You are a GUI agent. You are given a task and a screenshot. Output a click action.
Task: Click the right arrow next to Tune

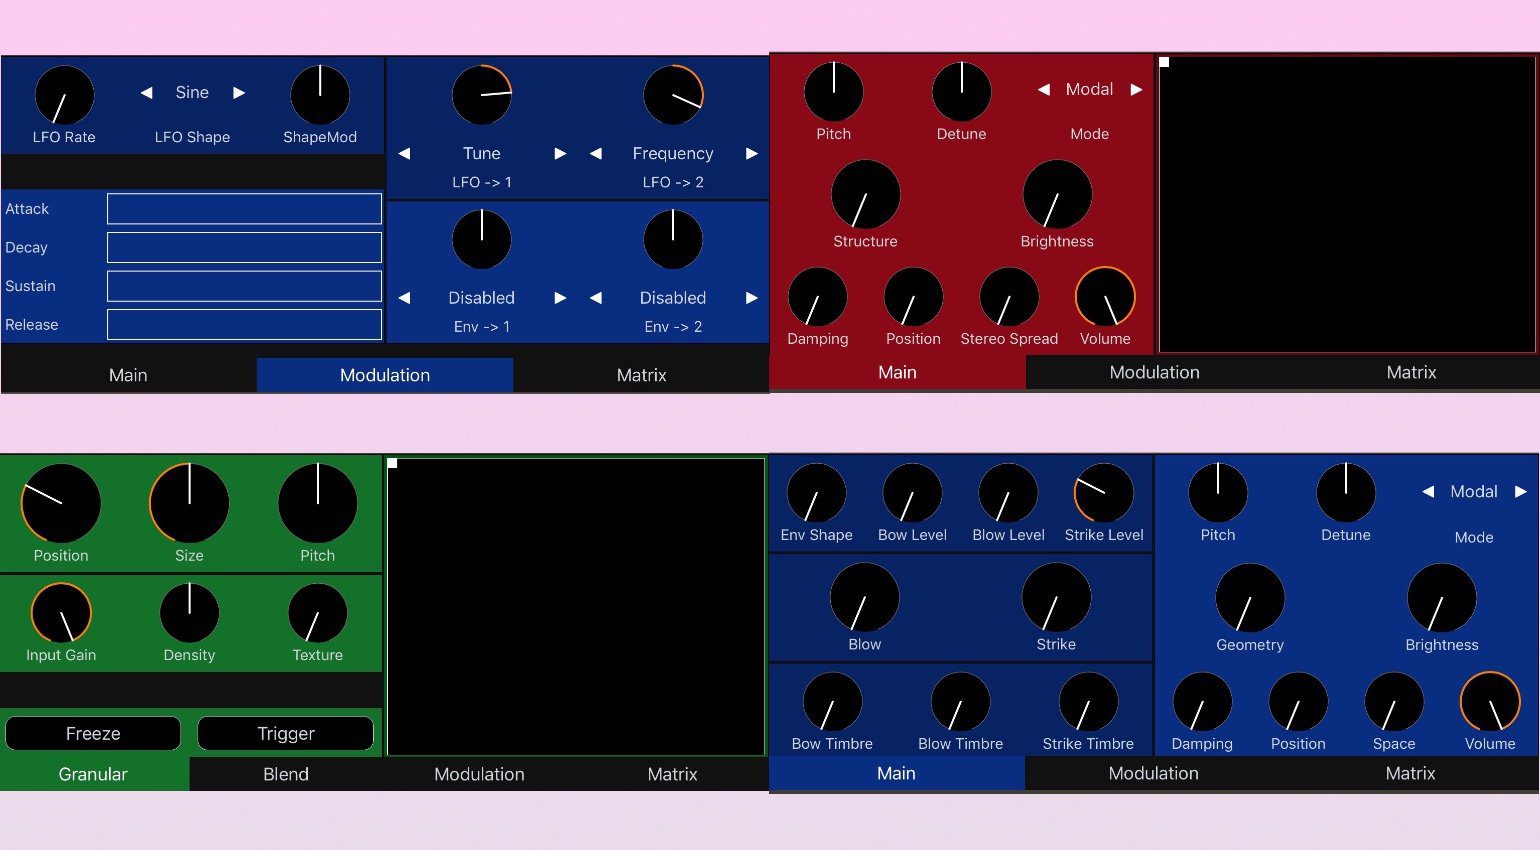pos(560,154)
